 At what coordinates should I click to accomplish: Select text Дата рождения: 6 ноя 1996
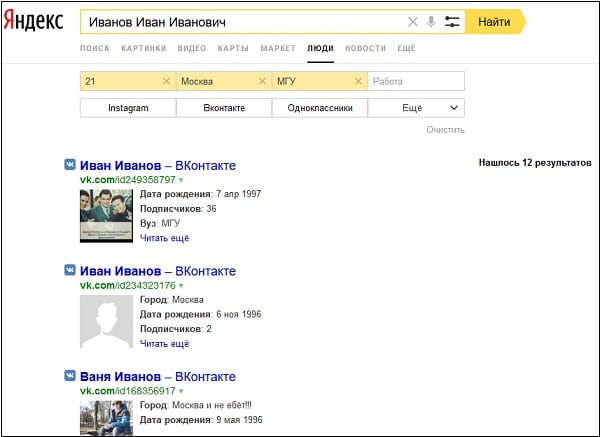point(201,314)
